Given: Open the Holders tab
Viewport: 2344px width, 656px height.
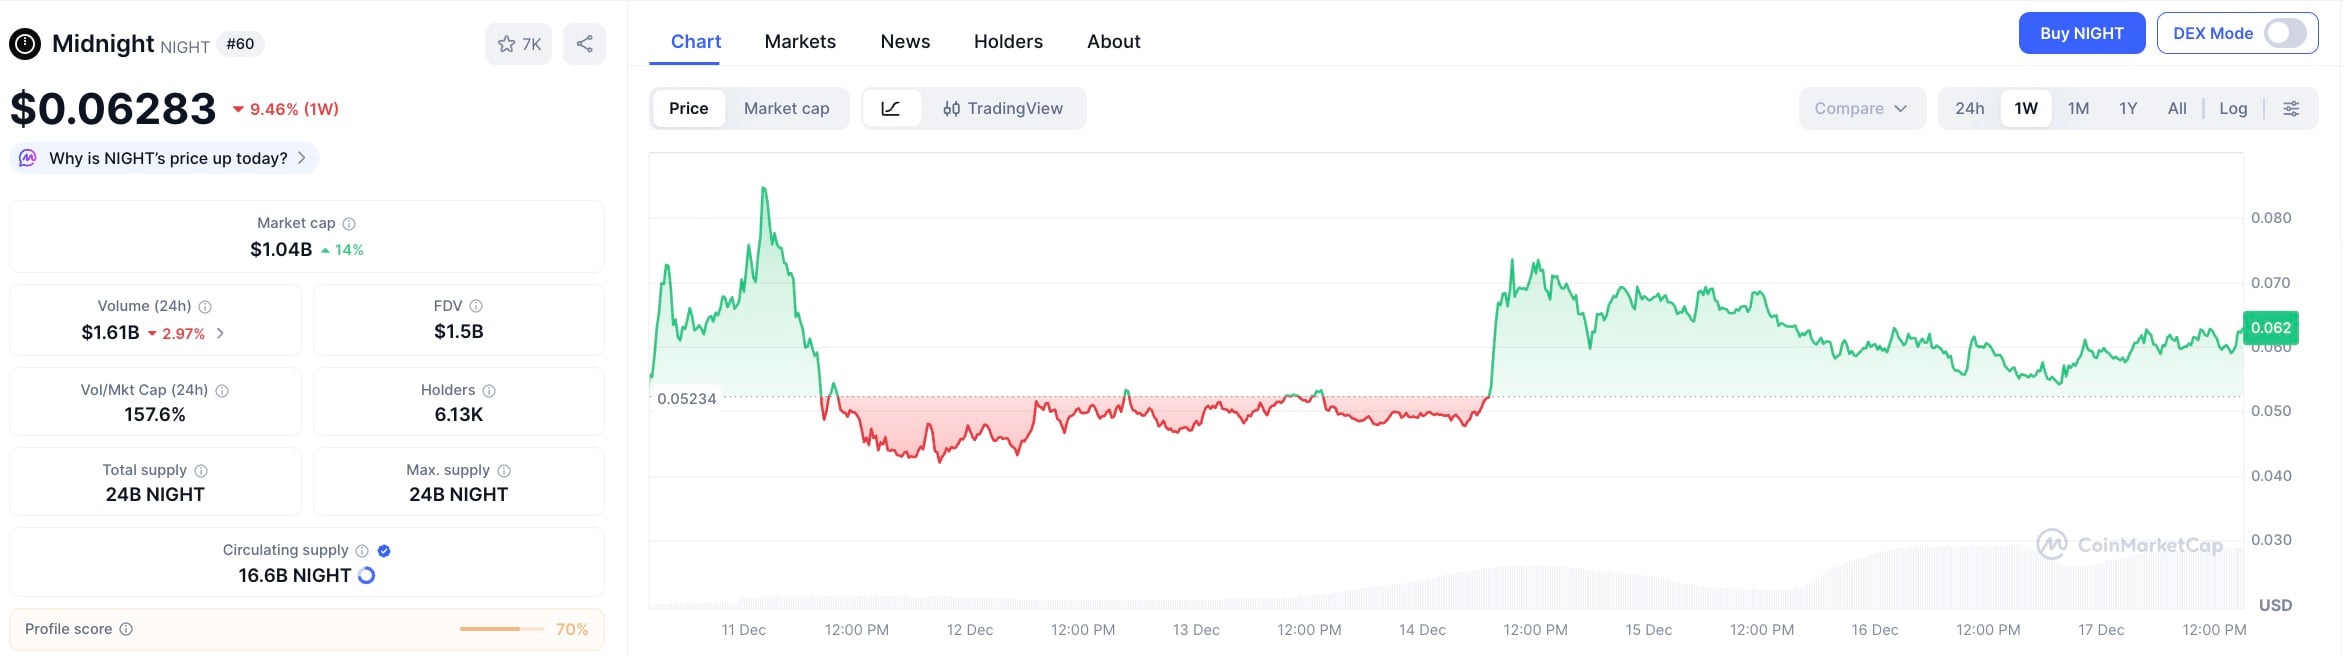Looking at the screenshot, I should pyautogui.click(x=1008, y=41).
